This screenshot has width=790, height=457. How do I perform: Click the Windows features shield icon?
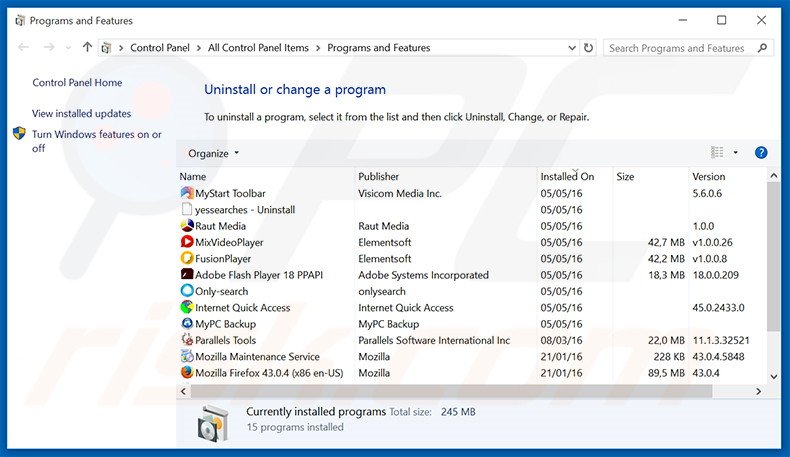pos(19,134)
